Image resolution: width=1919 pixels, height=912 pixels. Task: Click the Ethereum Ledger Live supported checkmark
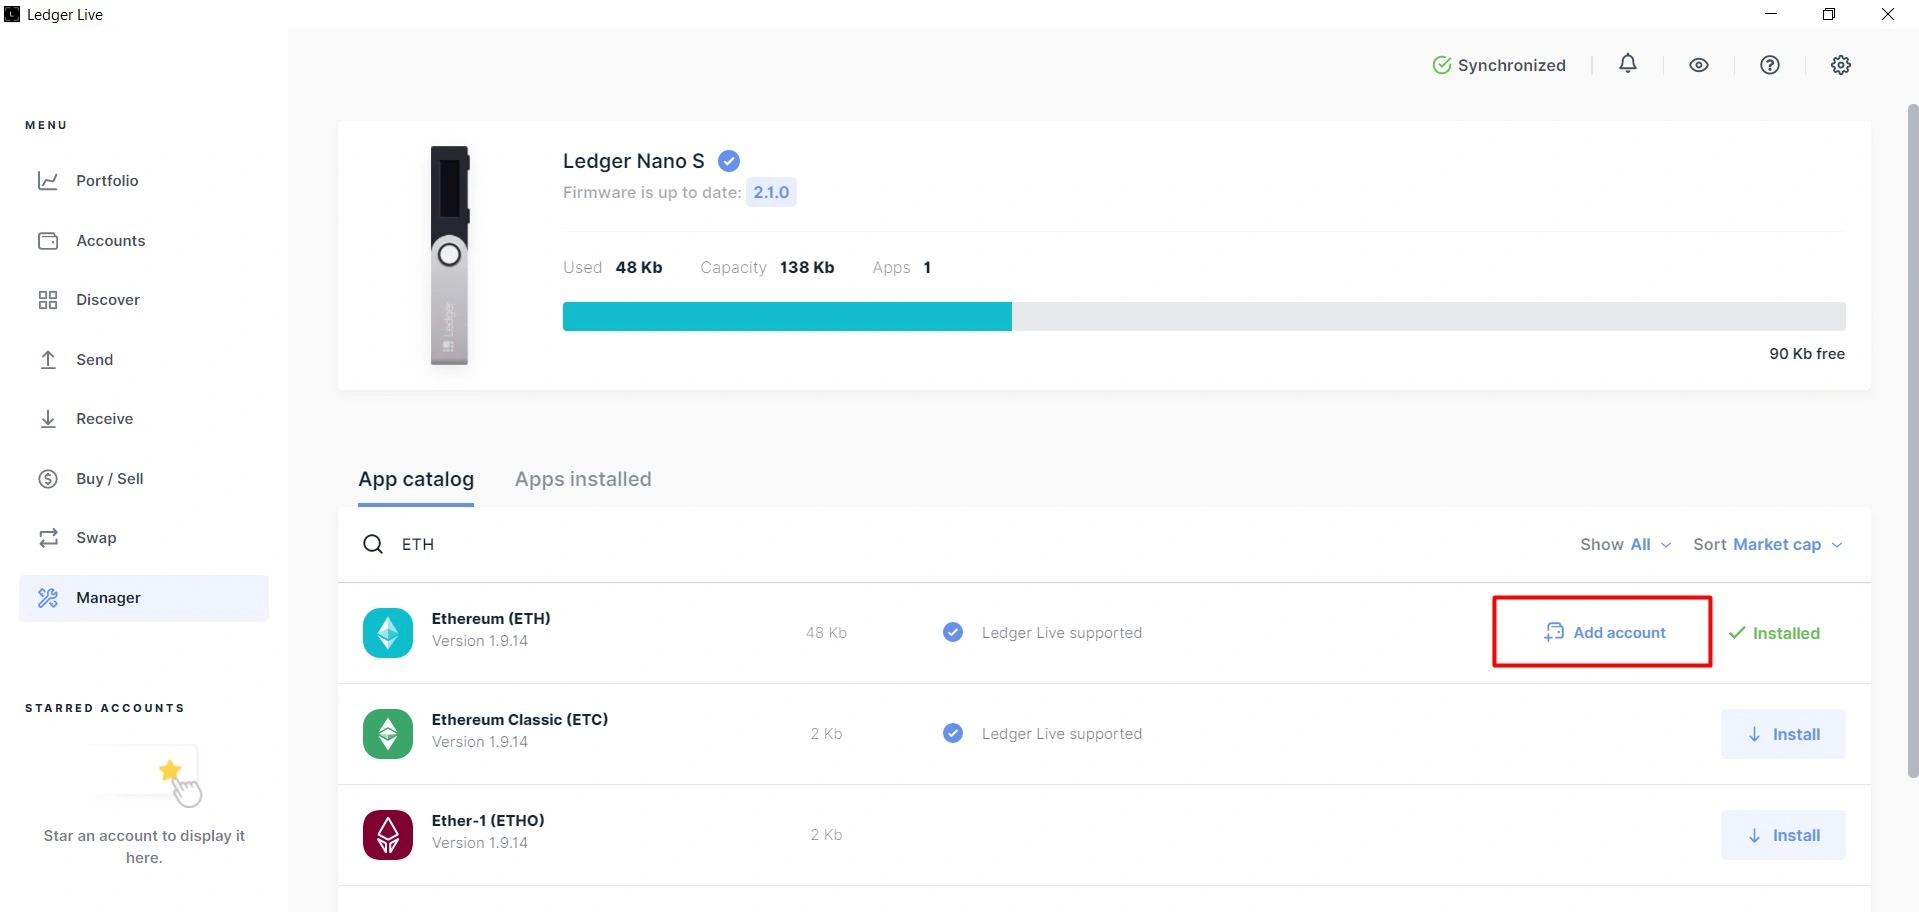(953, 632)
